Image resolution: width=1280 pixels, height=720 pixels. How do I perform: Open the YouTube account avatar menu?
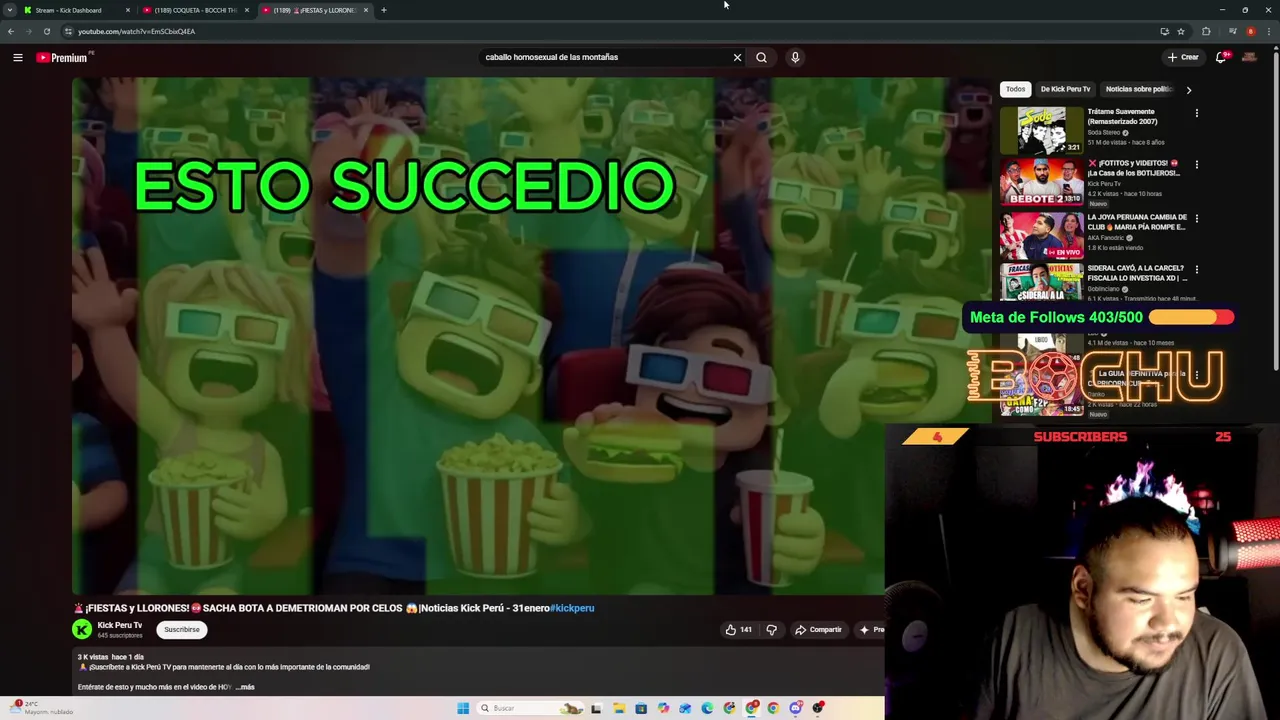pyautogui.click(x=1249, y=57)
